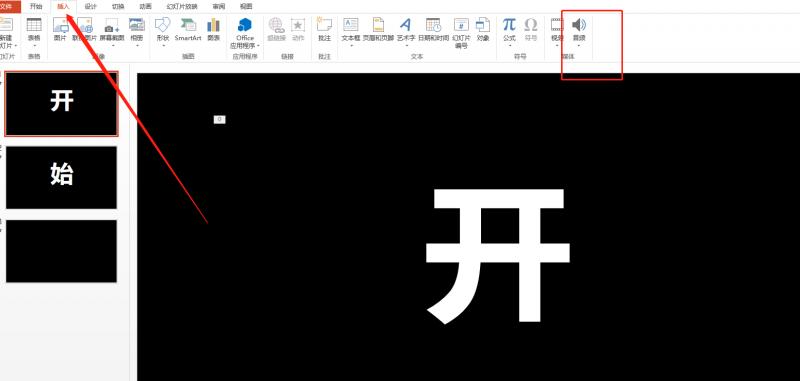Insert a picture (图片) from file

pos(60,29)
